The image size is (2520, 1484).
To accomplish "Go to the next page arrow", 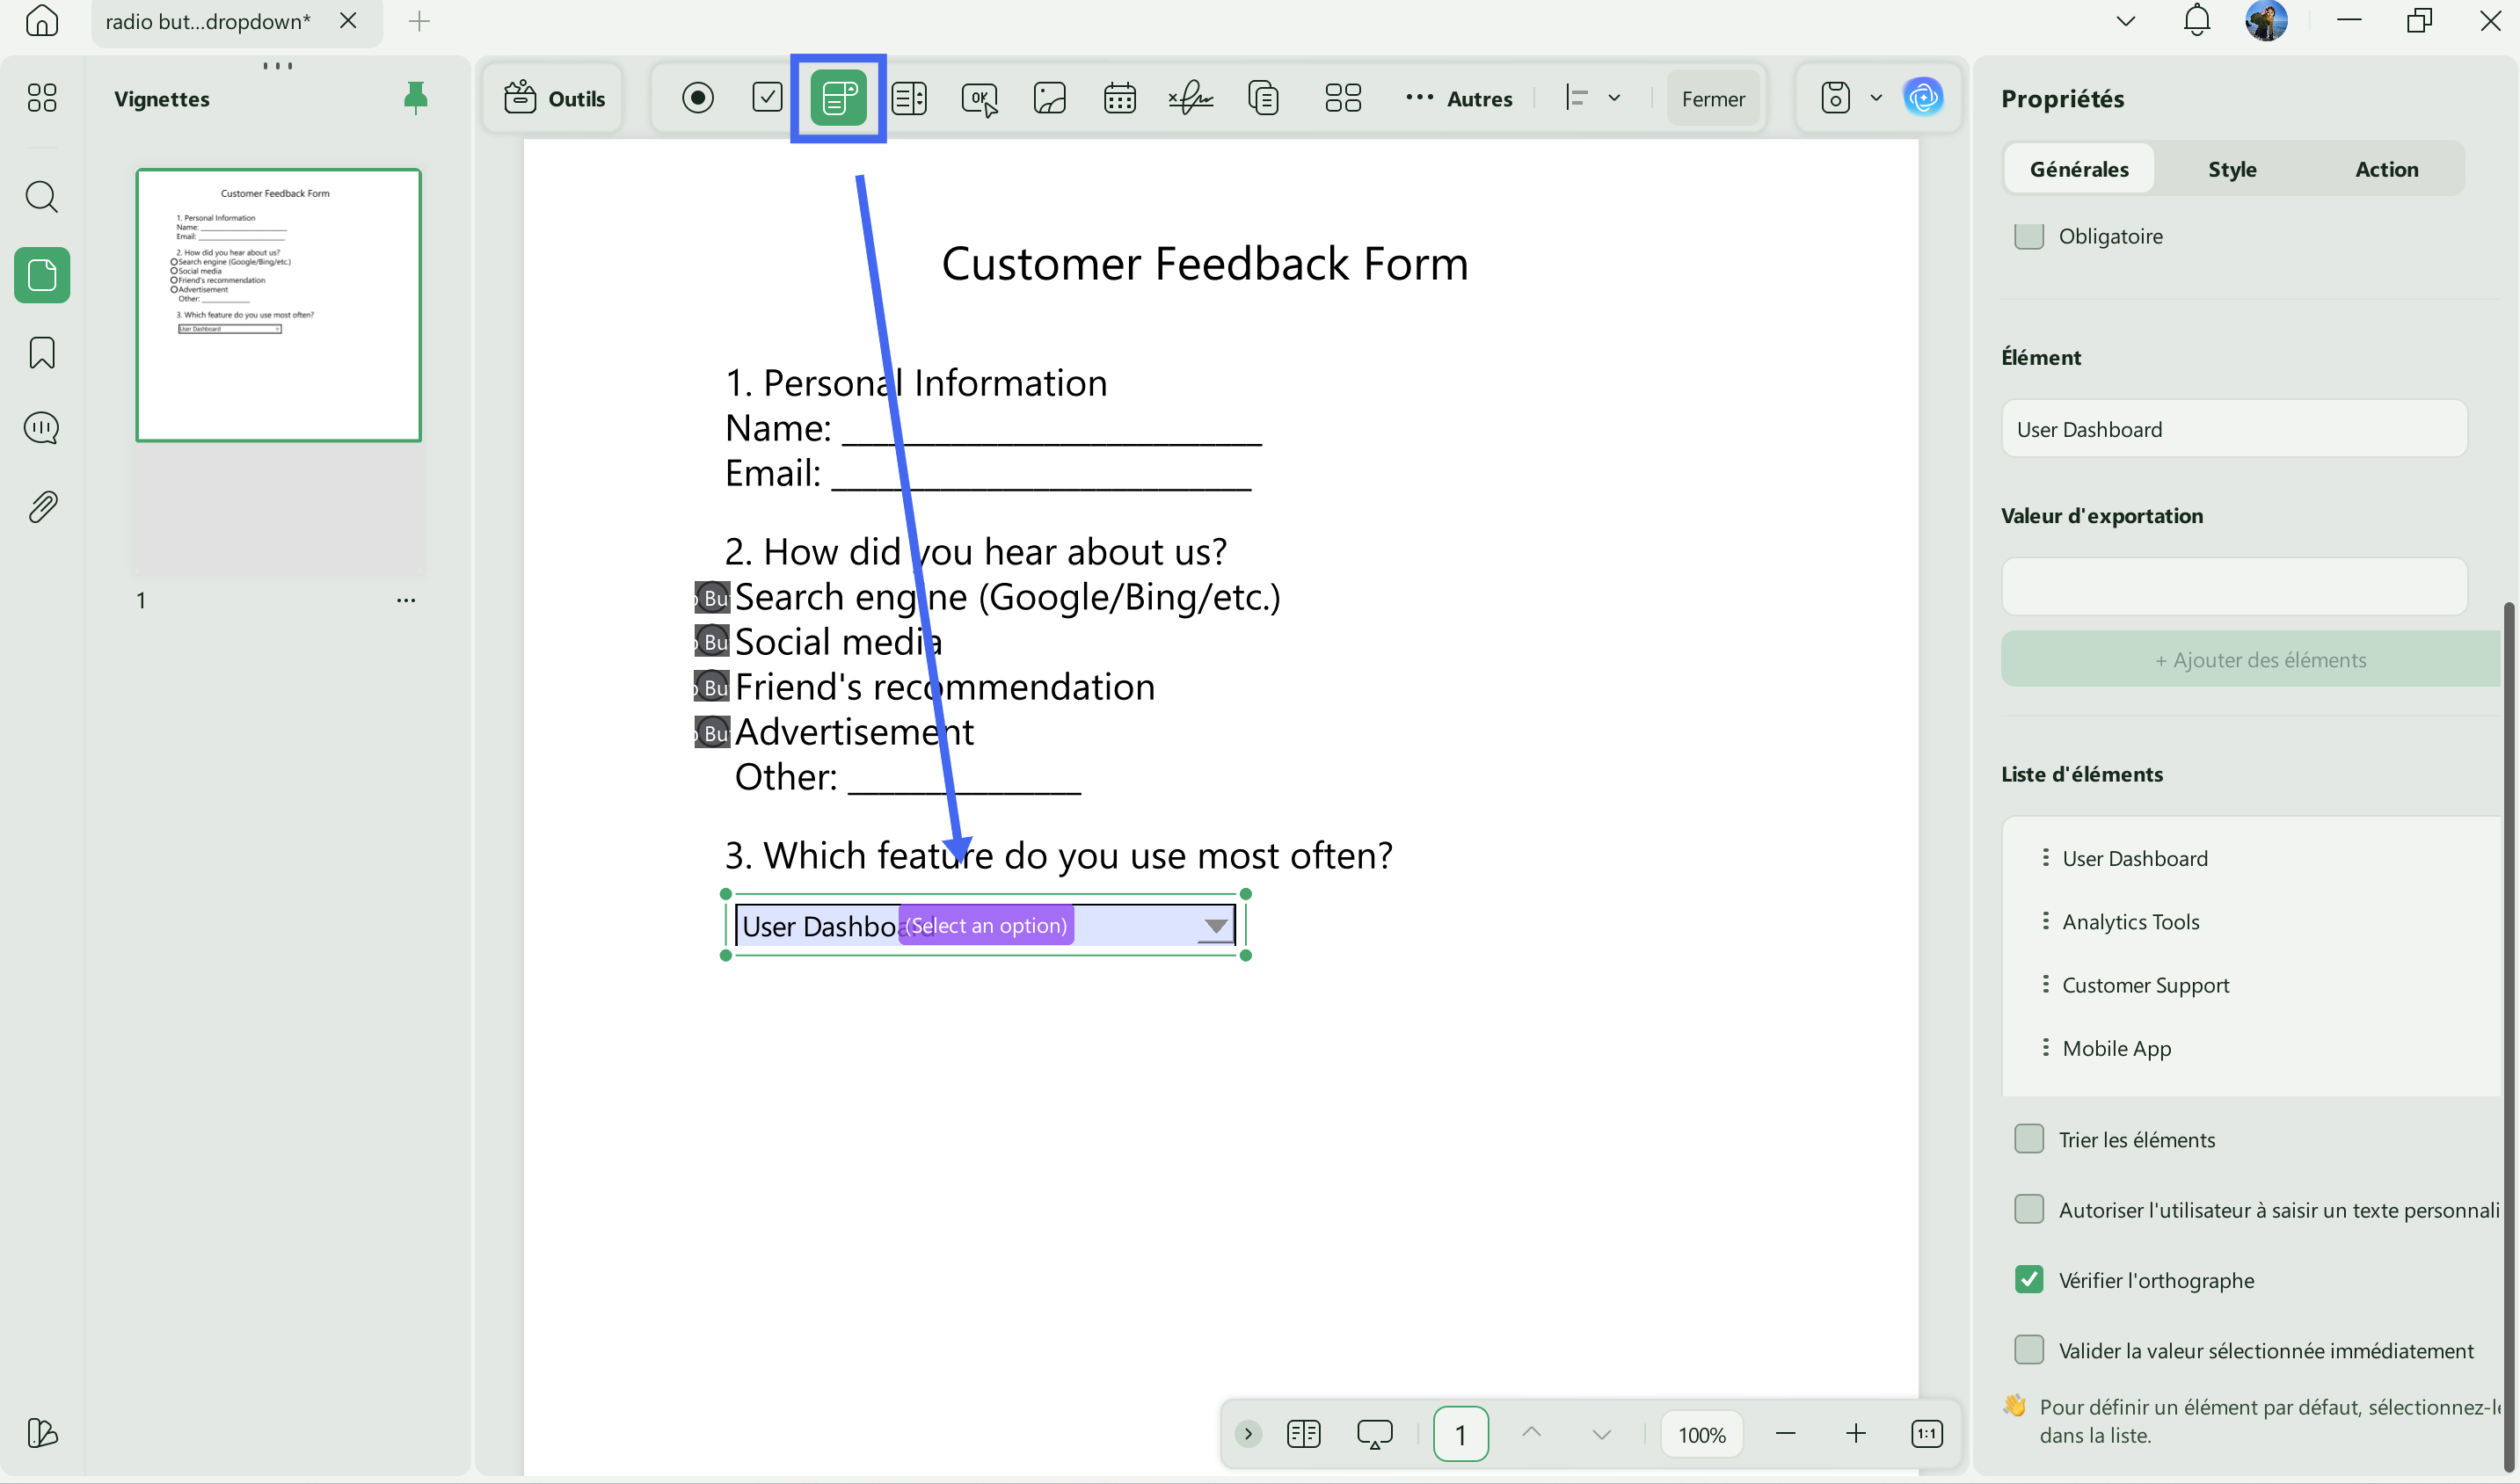I will pyautogui.click(x=1601, y=1434).
